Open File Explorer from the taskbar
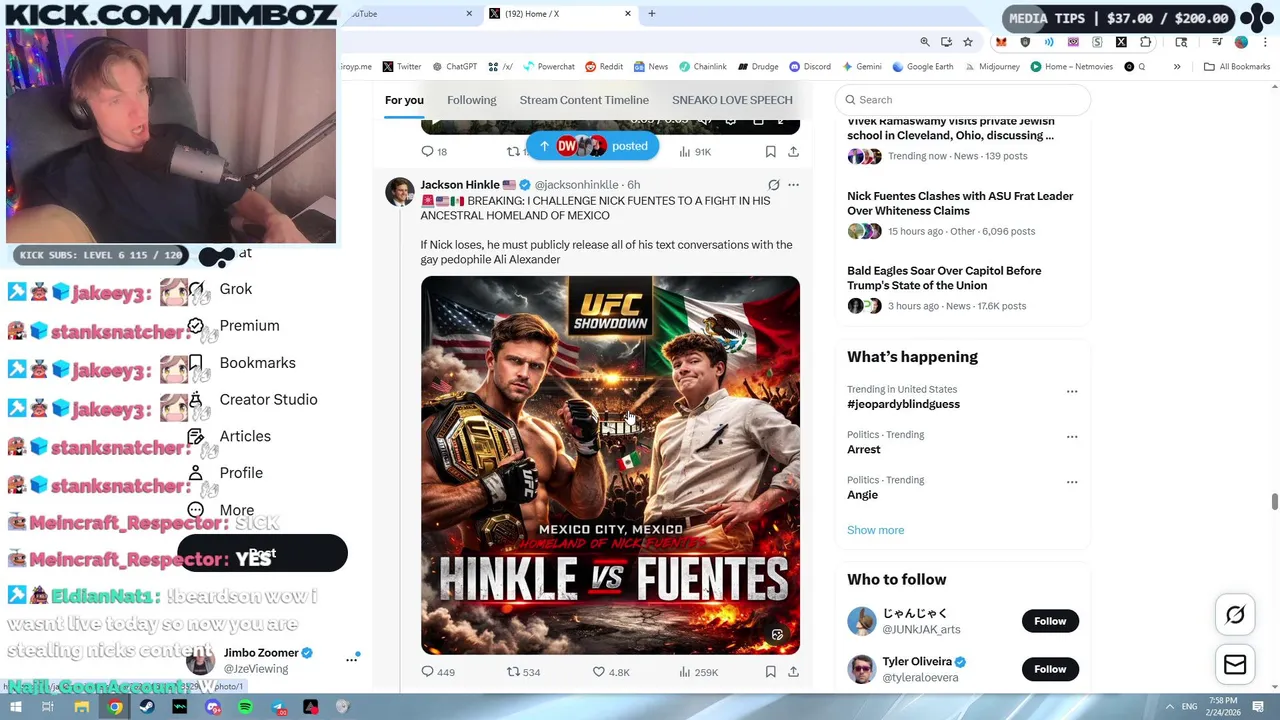 tap(82, 707)
